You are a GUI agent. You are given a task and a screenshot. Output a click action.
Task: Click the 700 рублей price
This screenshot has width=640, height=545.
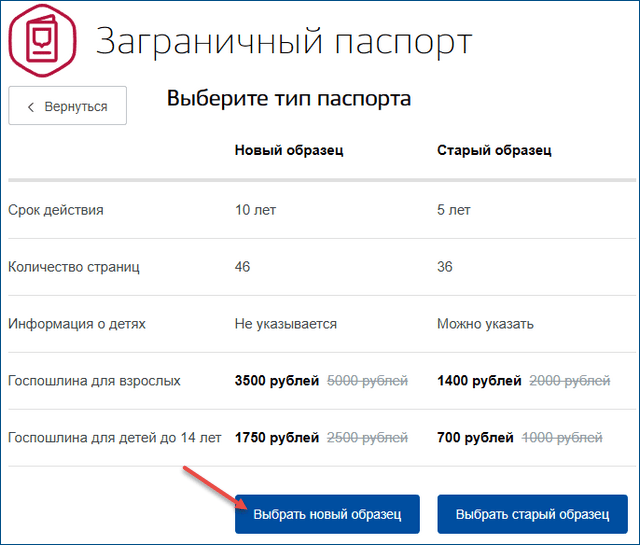click(x=475, y=438)
